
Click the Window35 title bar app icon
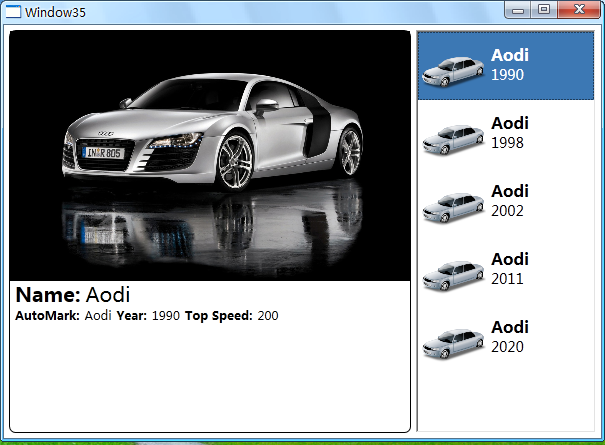(x=14, y=12)
